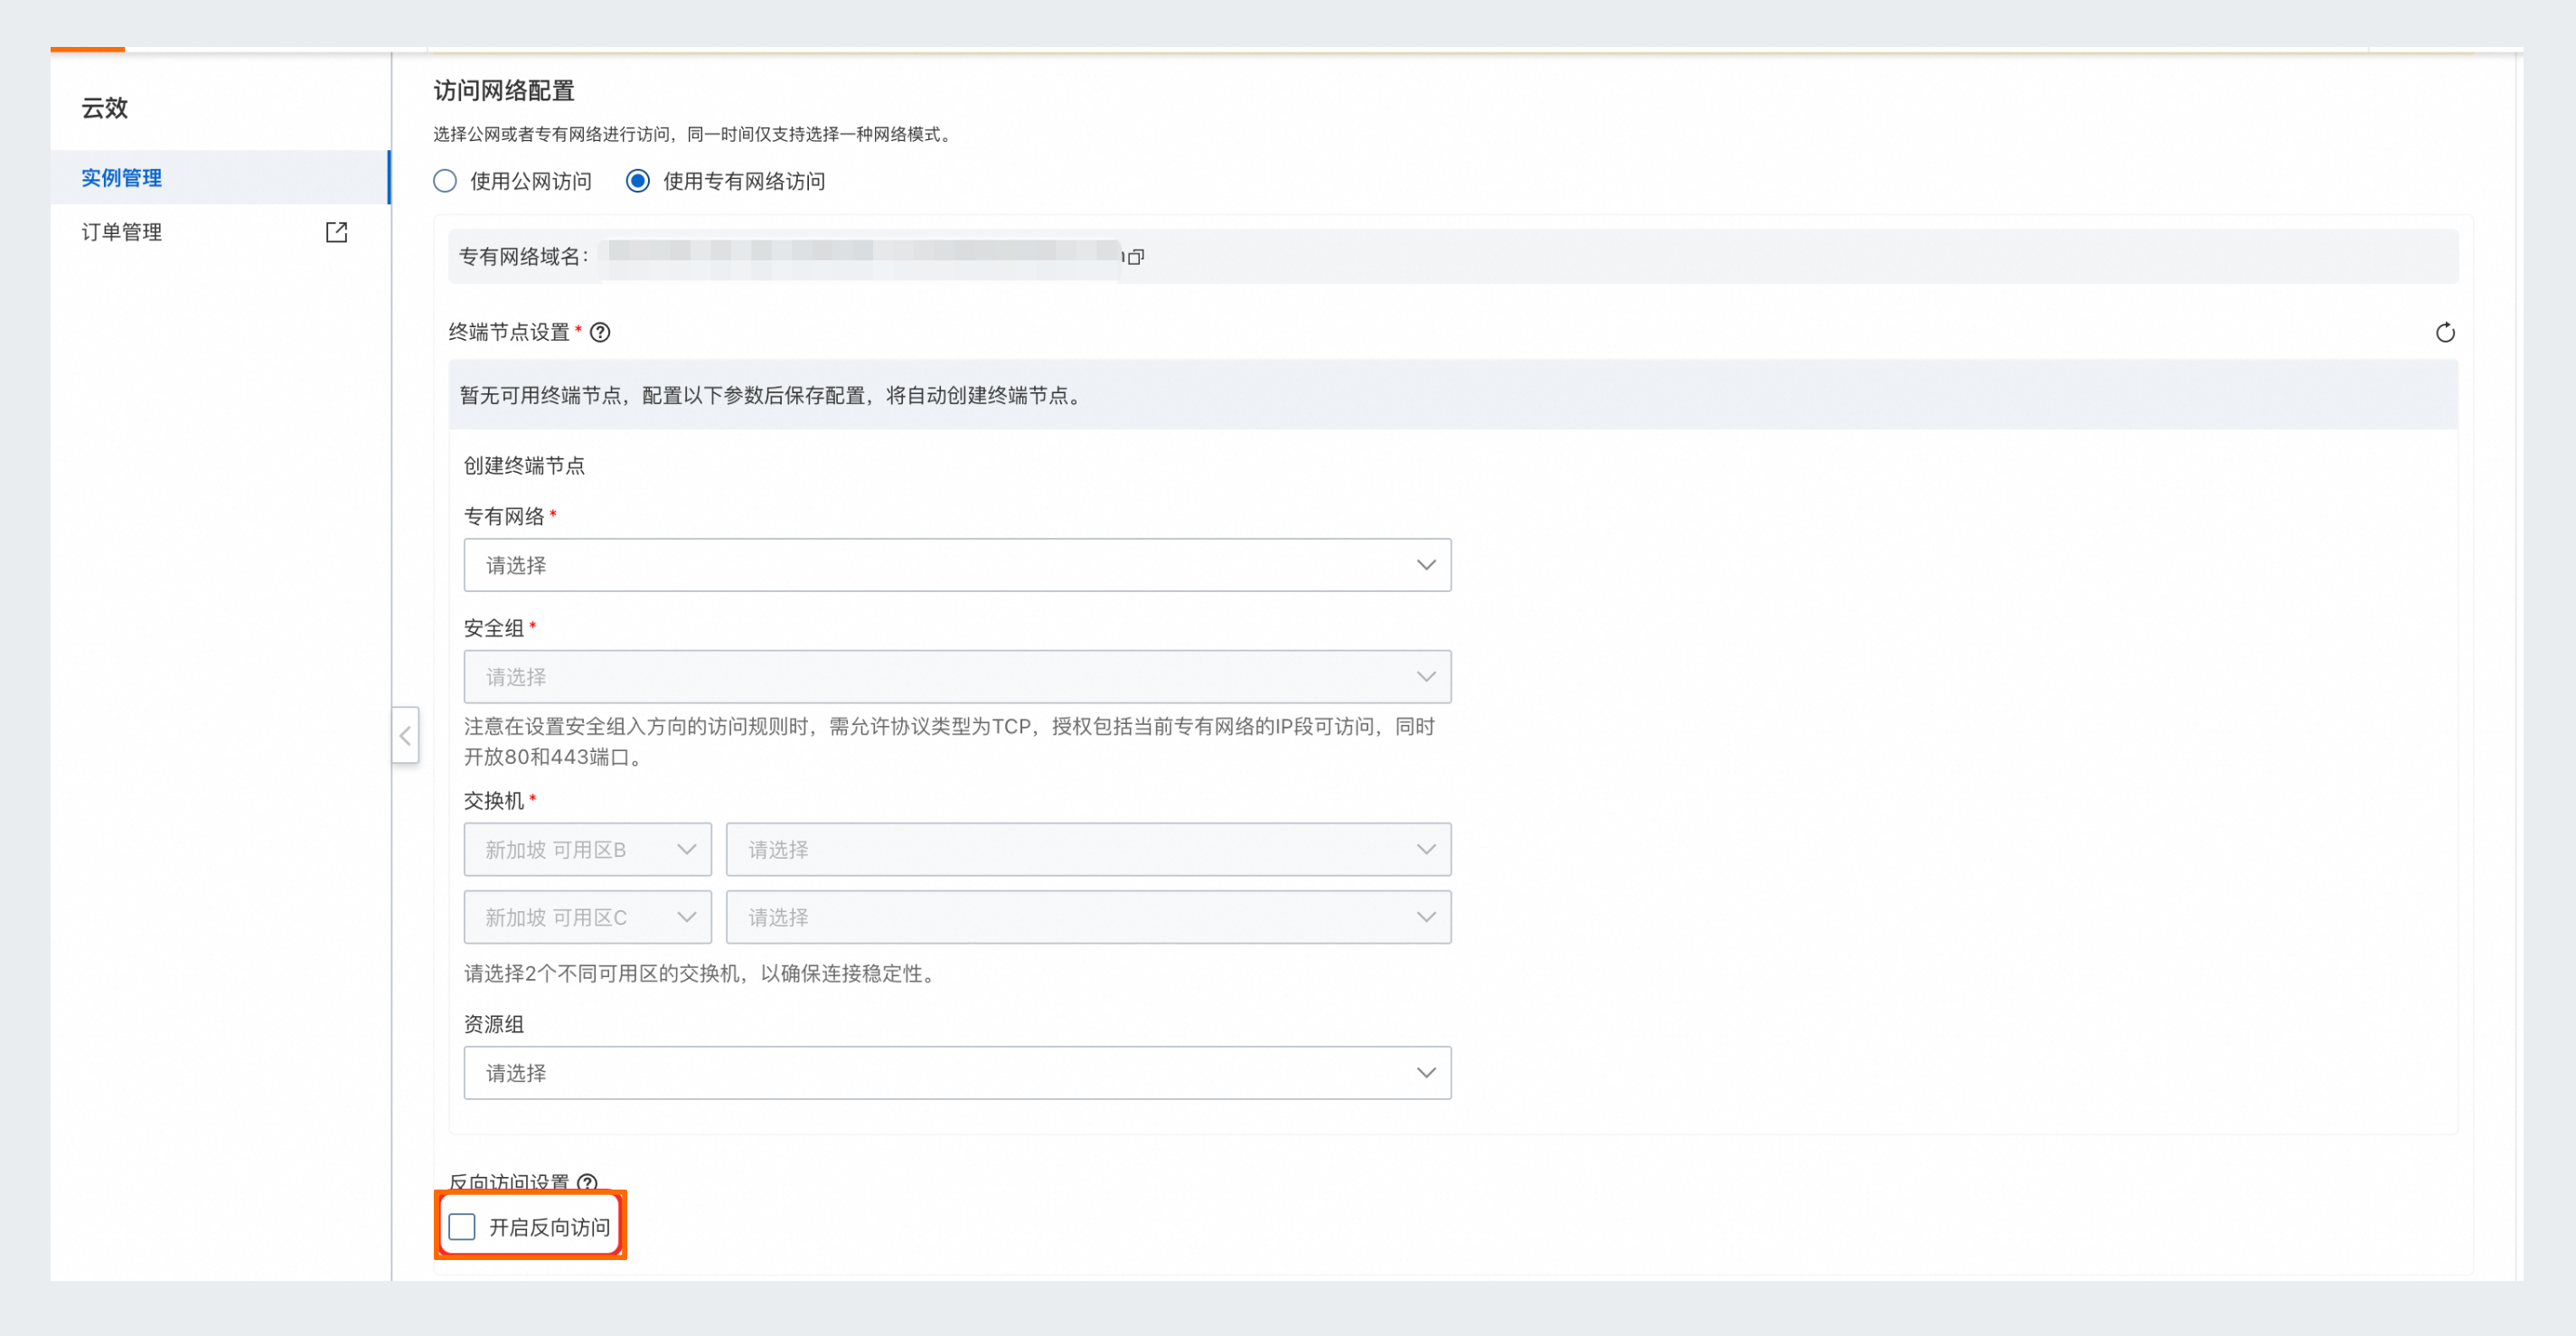This screenshot has width=2576, height=1336.
Task: Go to 实例管理 in sidebar
Action: tap(122, 178)
